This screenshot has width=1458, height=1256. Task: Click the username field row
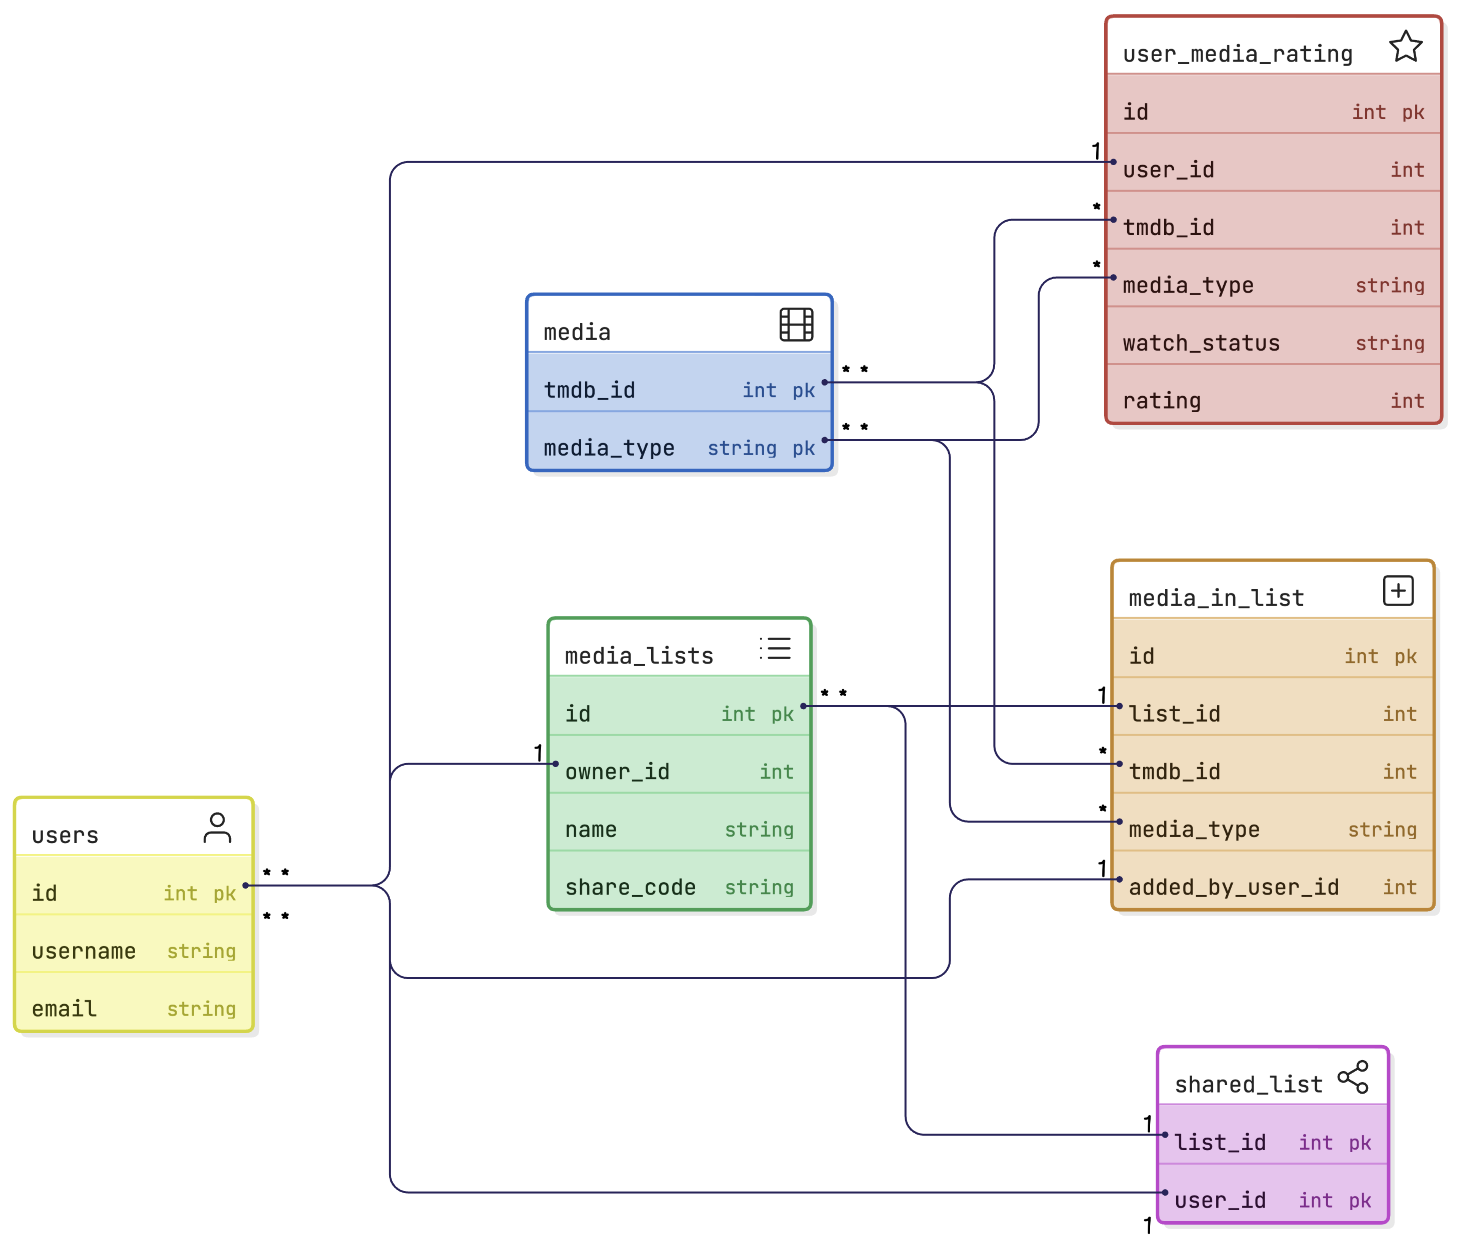click(134, 943)
